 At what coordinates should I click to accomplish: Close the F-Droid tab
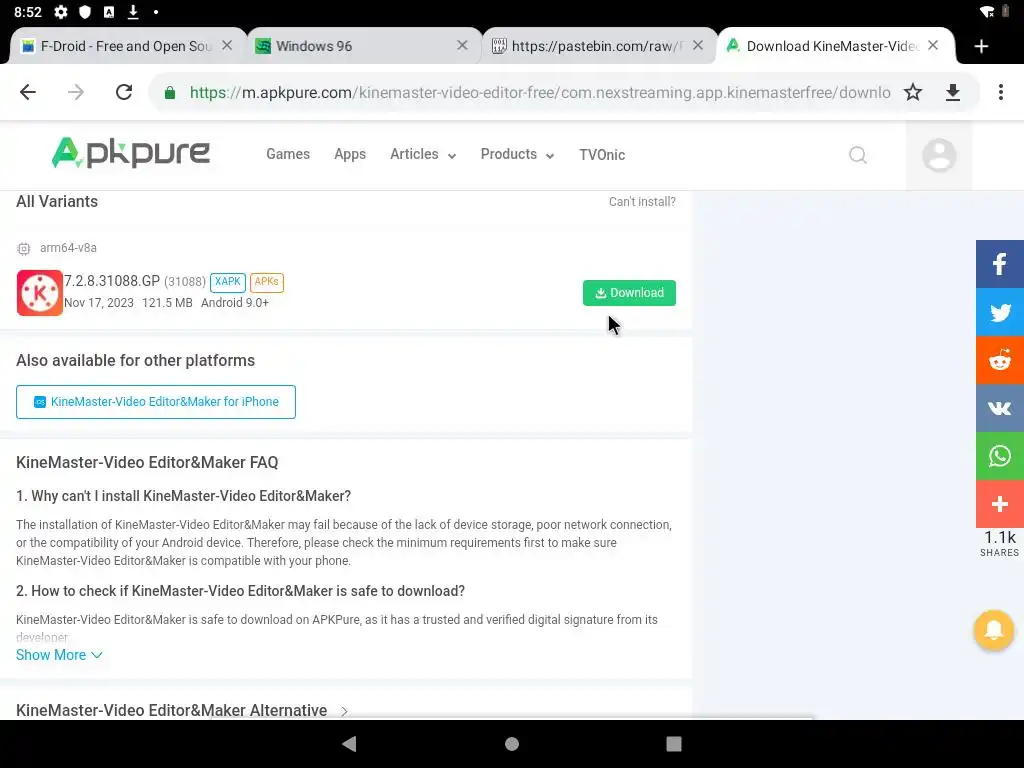pos(227,45)
